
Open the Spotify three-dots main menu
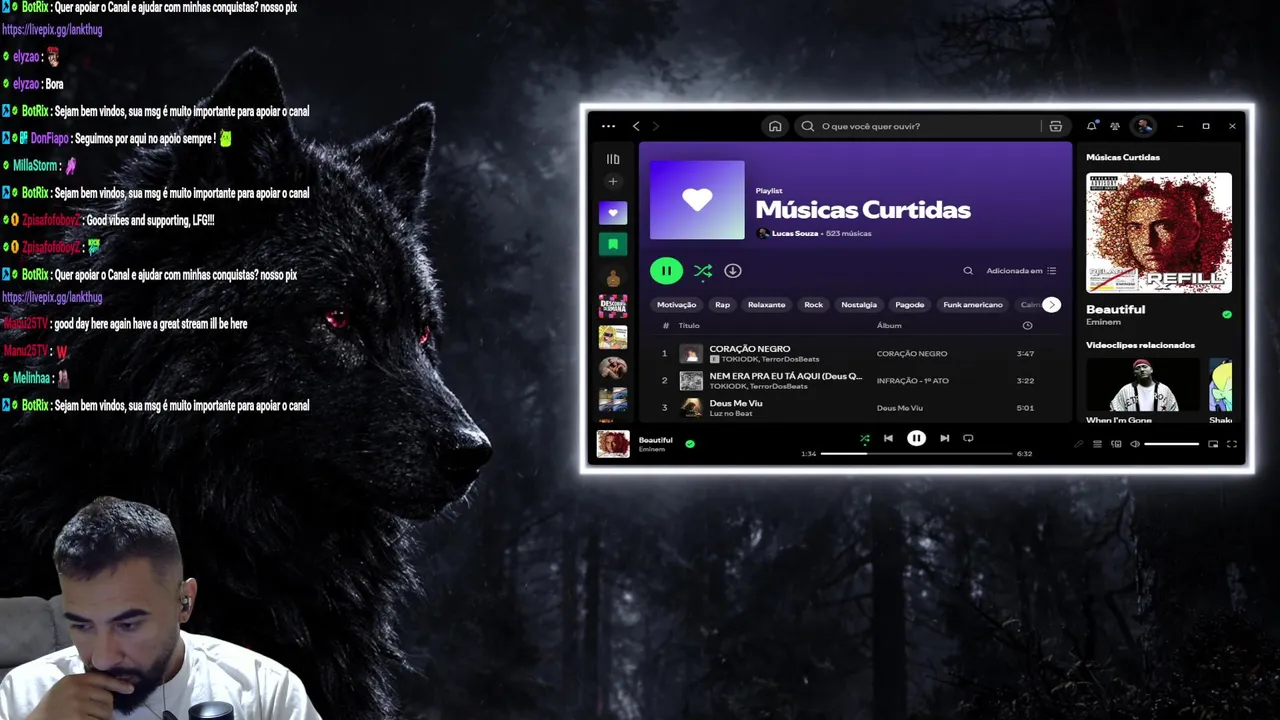608,126
